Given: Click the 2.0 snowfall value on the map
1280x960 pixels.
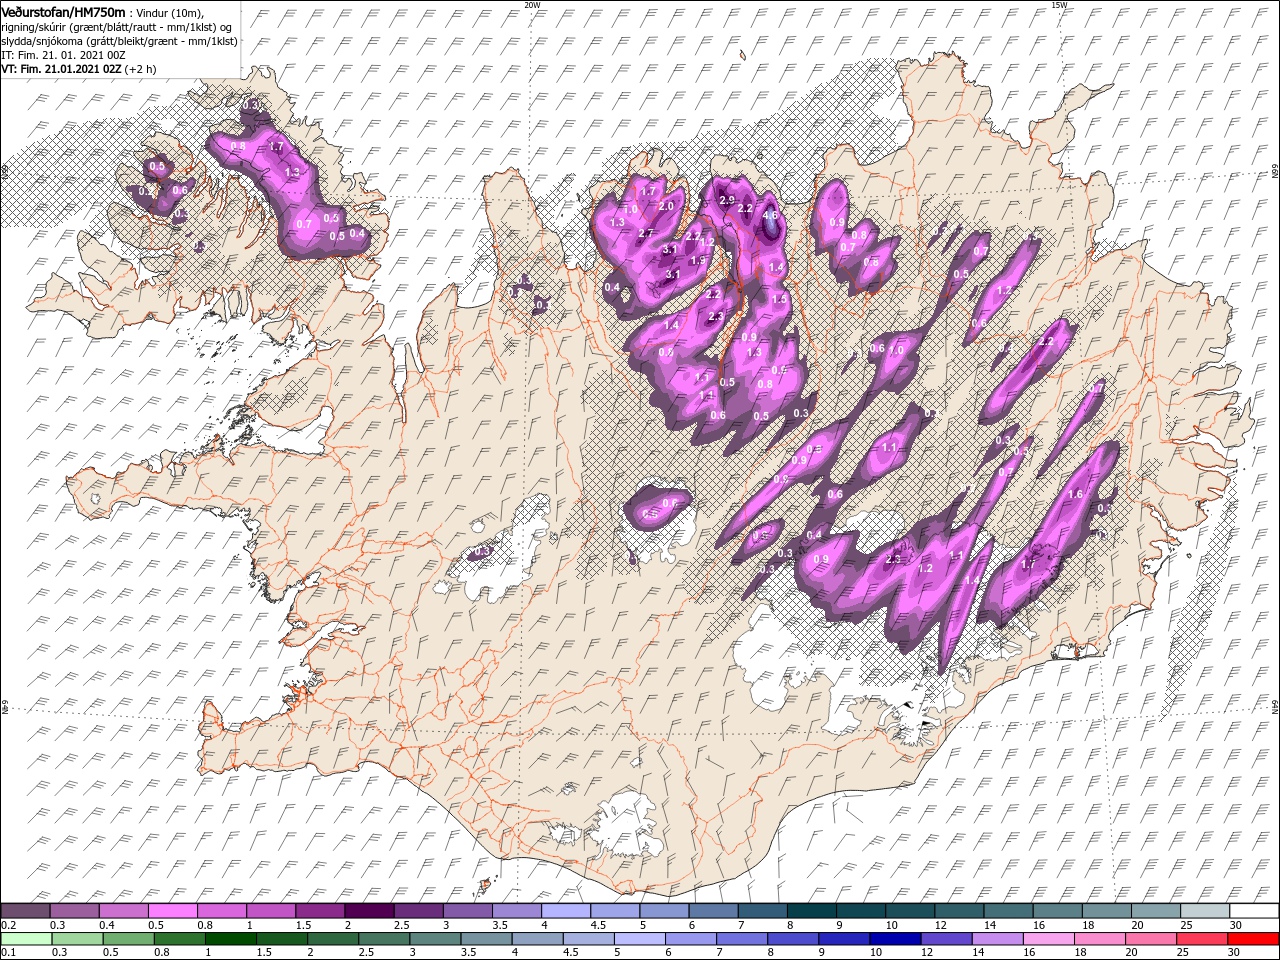Looking at the screenshot, I should pyautogui.click(x=666, y=207).
